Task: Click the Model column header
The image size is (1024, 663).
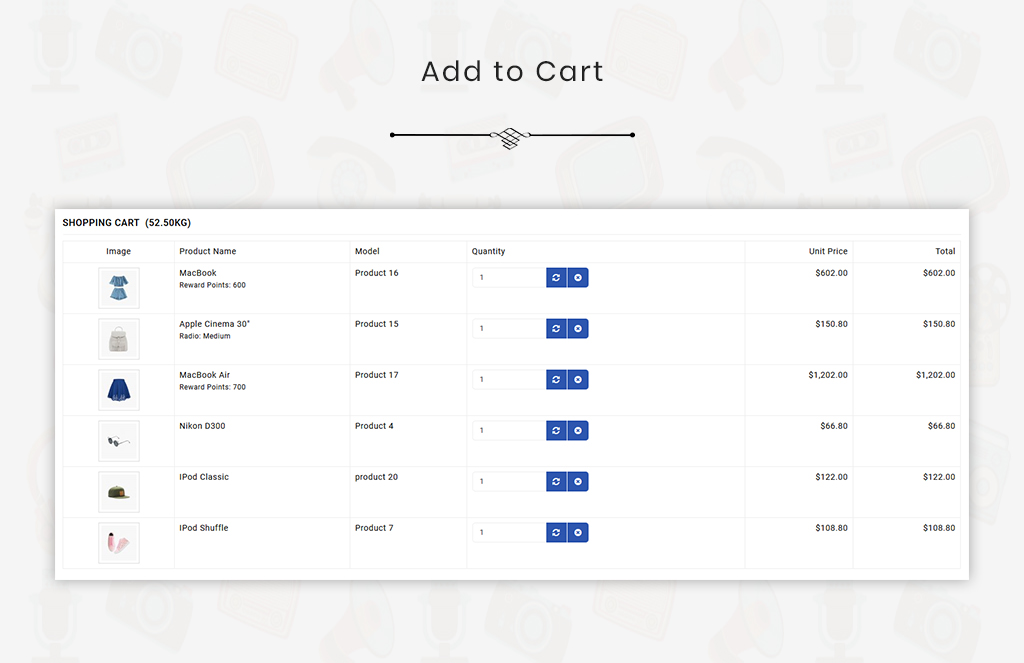Action: [x=367, y=251]
